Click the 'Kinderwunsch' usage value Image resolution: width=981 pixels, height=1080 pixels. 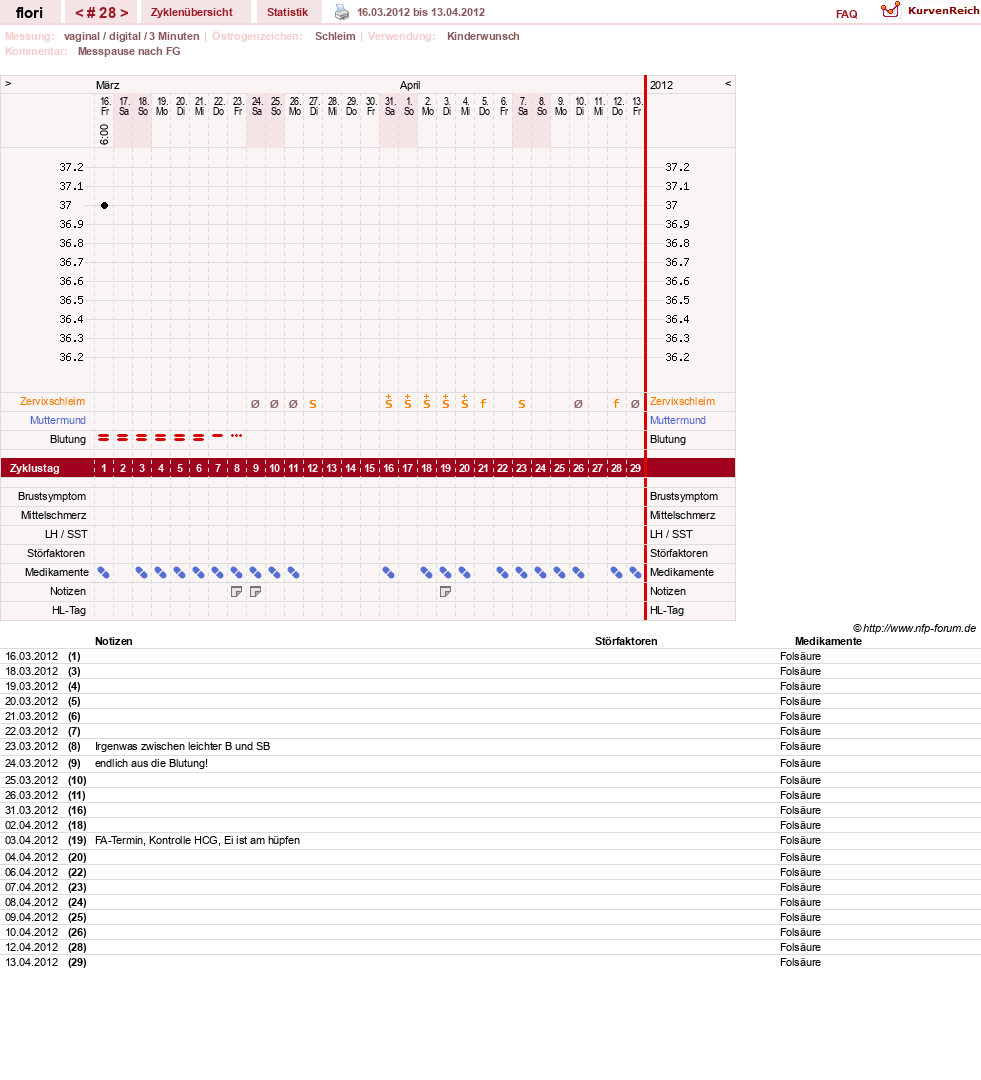click(x=483, y=36)
